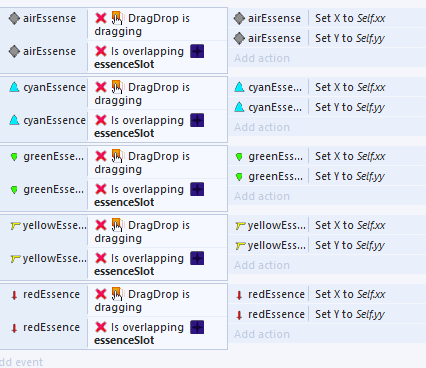426x368 pixels.
Task: Click the cyanEssence triangle icon beside DragDrop condition
Action: [x=14, y=87]
